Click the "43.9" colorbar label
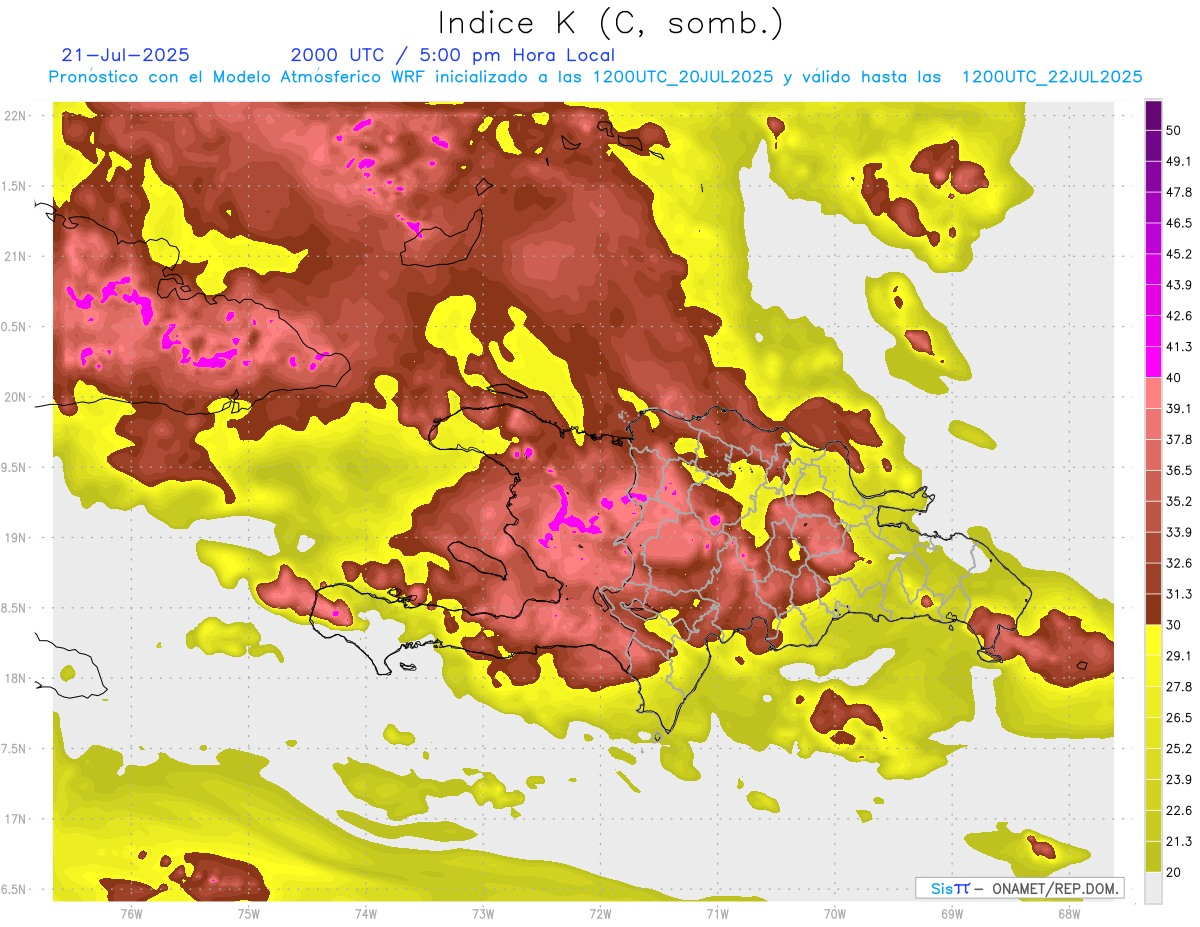Image resolution: width=1200 pixels, height=927 pixels. click(x=1179, y=285)
